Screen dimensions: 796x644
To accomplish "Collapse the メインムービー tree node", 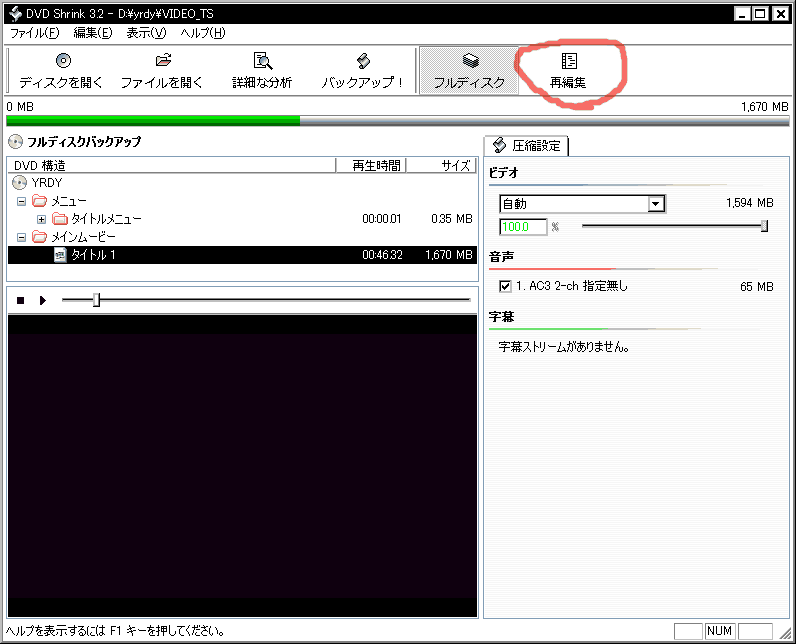I will [x=21, y=237].
